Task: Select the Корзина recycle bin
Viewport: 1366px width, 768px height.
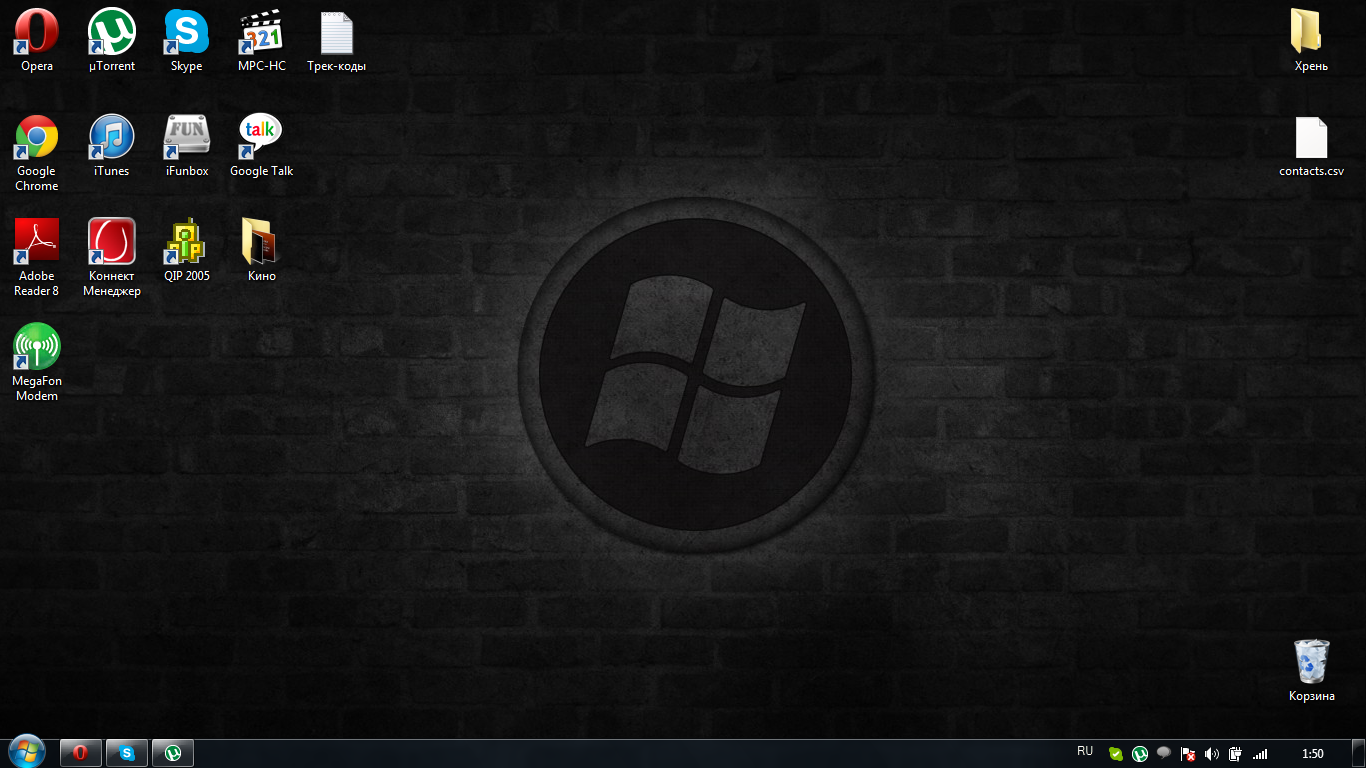Action: pos(1311,670)
